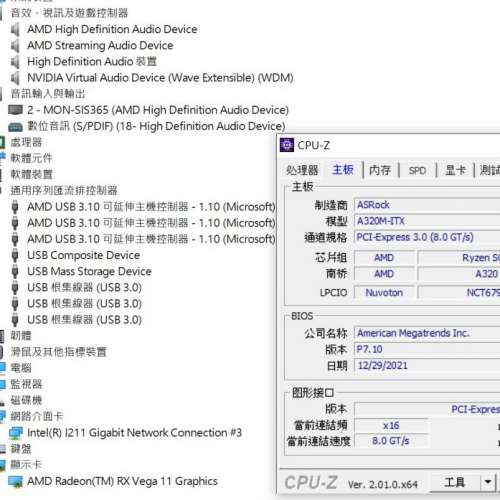Expand the 韌體 category

coord(21,336)
